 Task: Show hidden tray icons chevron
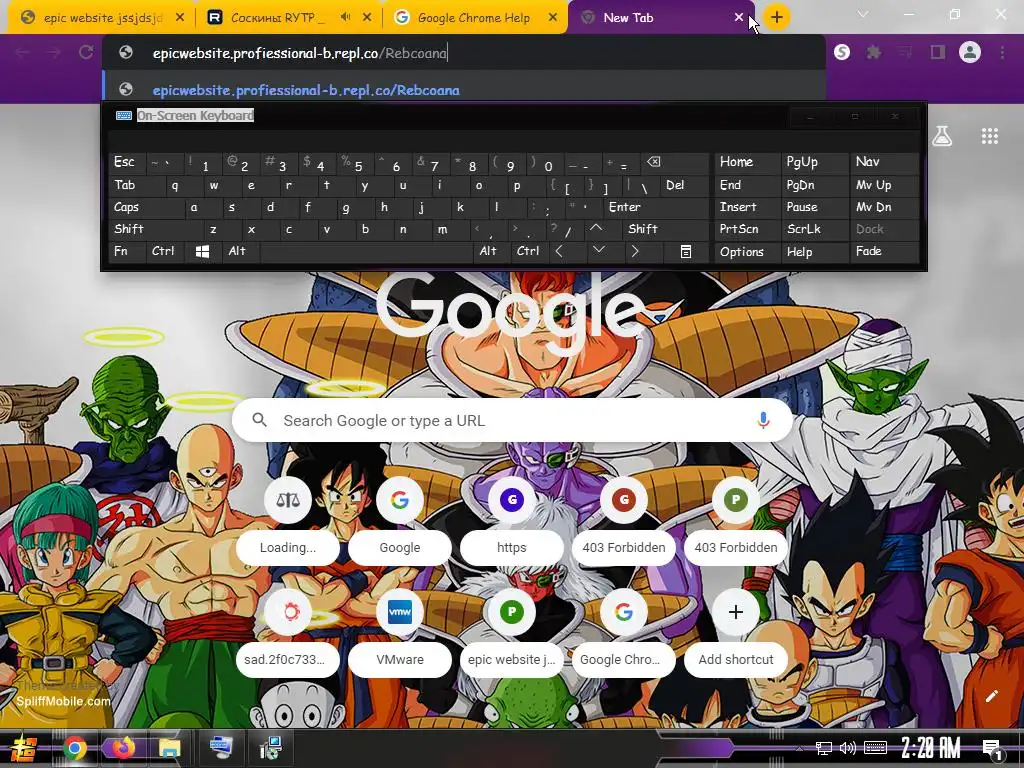click(800, 748)
